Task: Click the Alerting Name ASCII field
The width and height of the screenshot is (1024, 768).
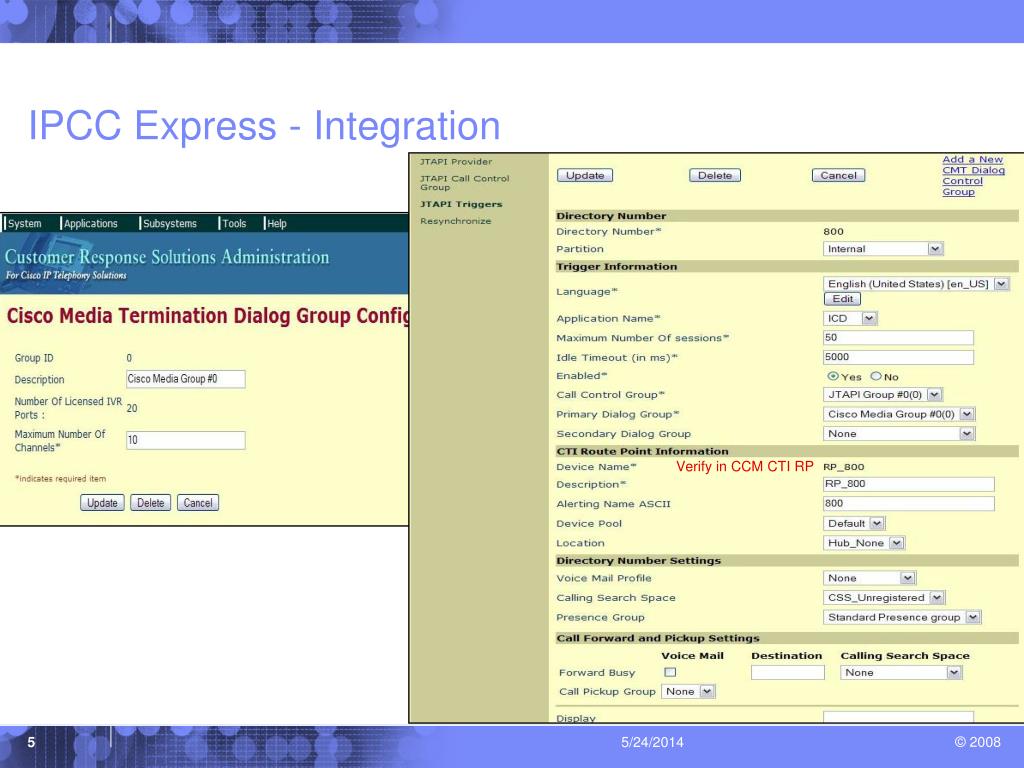Action: pyautogui.click(x=909, y=504)
